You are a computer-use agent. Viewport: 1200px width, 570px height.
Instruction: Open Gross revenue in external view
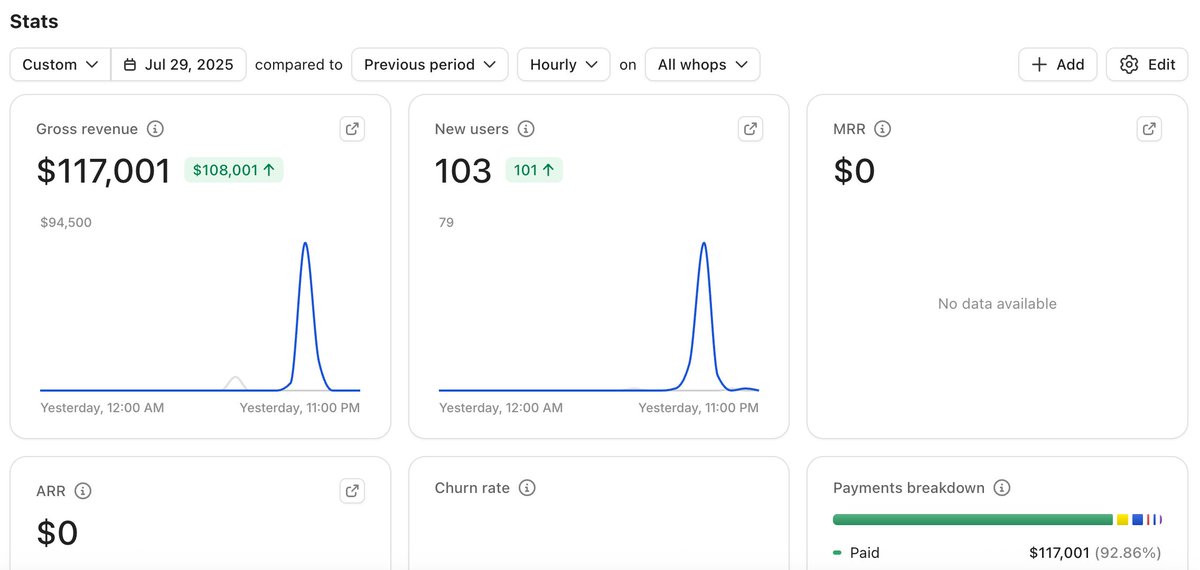(352, 129)
